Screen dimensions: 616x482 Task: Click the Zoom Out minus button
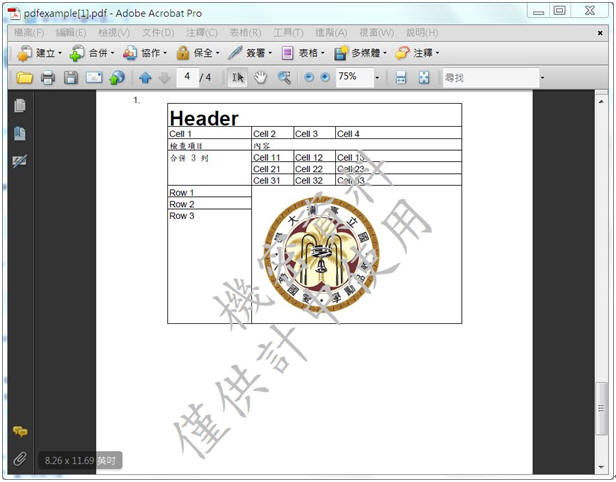pyautogui.click(x=309, y=77)
